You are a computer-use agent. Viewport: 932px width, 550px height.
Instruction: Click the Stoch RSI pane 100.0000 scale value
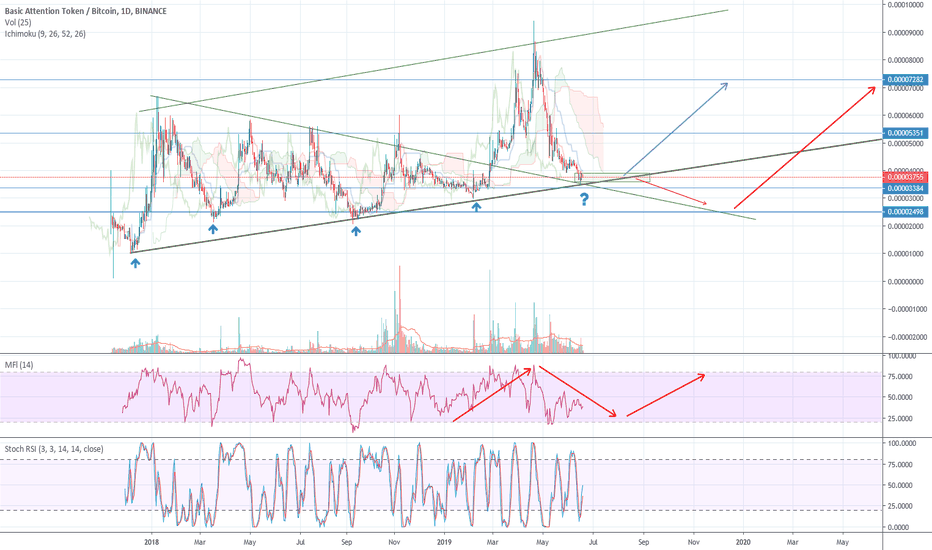pos(902,444)
